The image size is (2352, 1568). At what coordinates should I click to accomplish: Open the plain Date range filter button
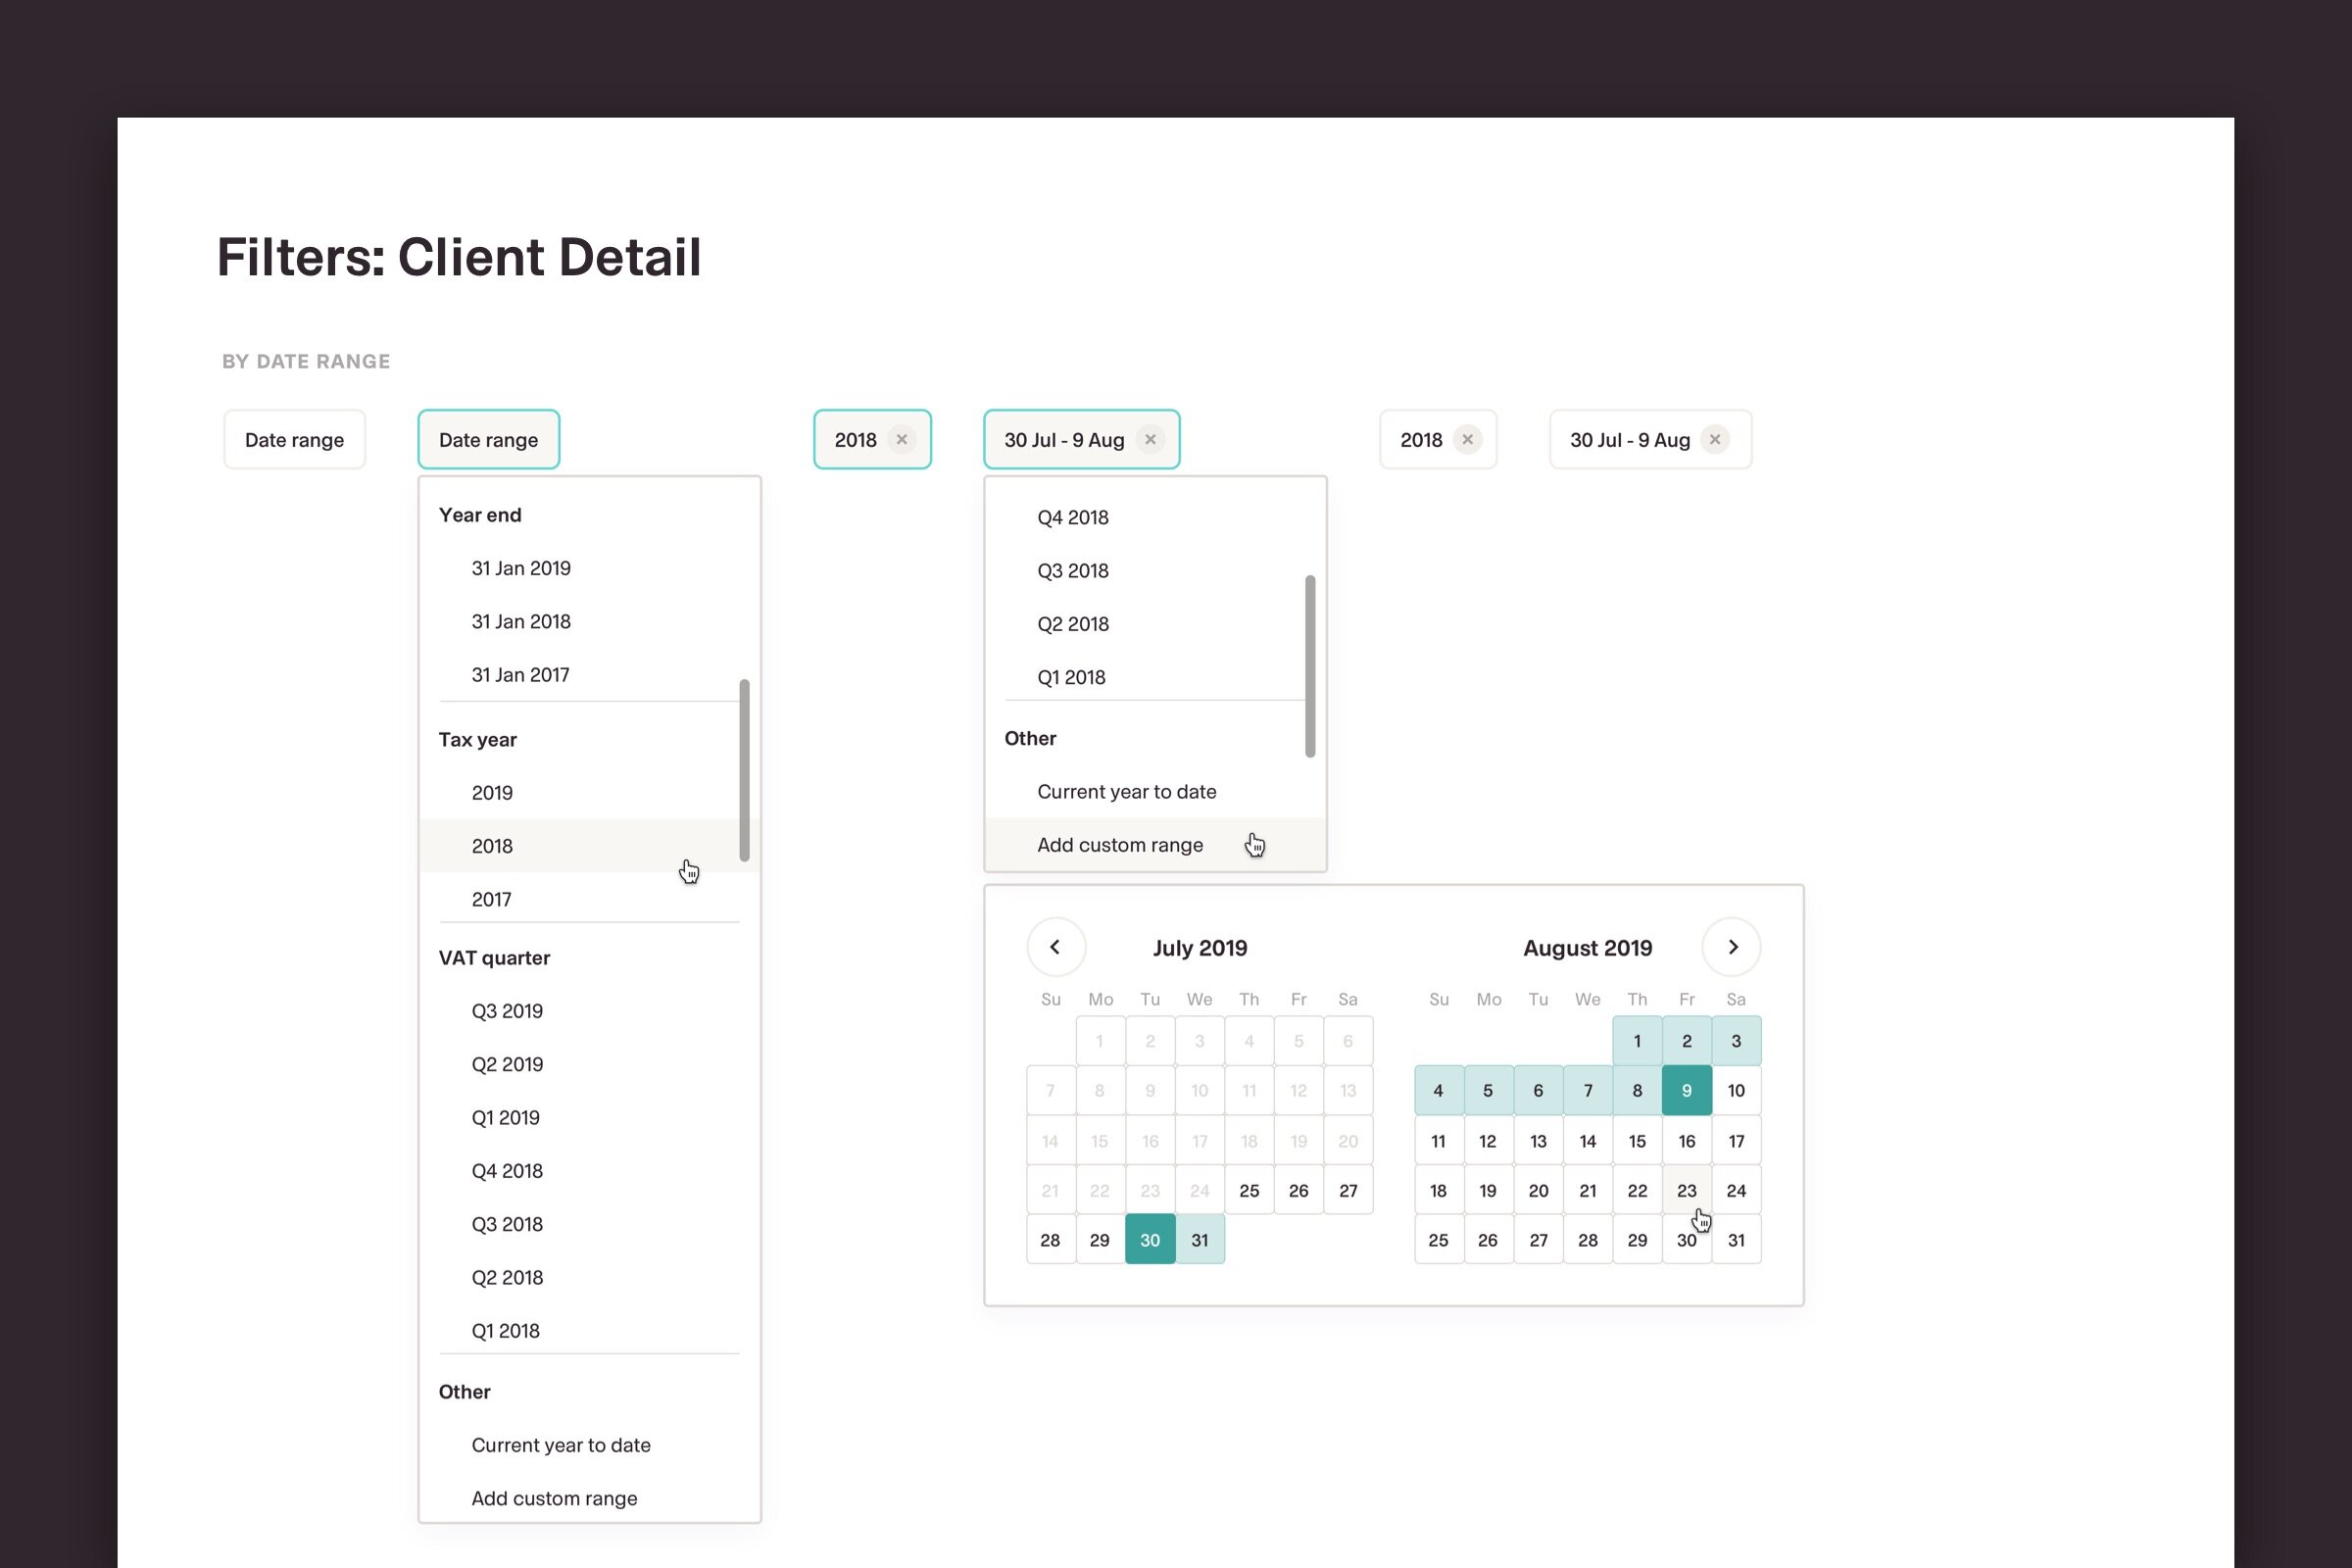[x=294, y=440]
